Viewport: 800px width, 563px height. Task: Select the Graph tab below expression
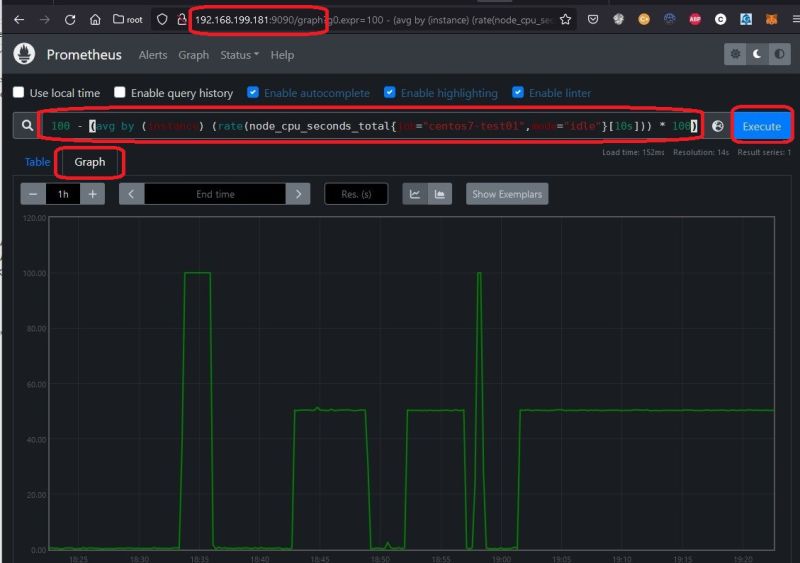tap(90, 162)
